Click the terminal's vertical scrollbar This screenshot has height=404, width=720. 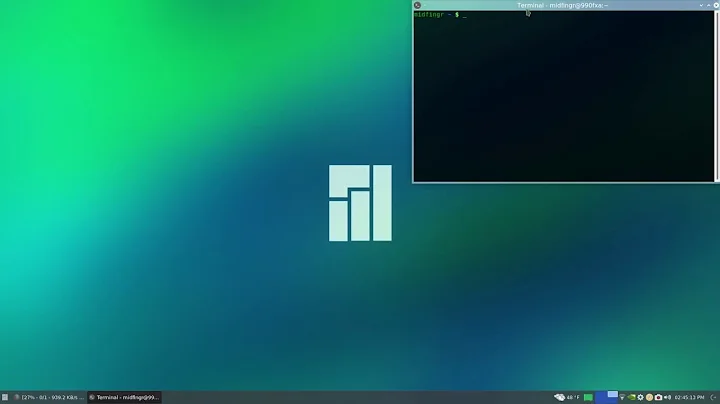pyautogui.click(x=716, y=96)
